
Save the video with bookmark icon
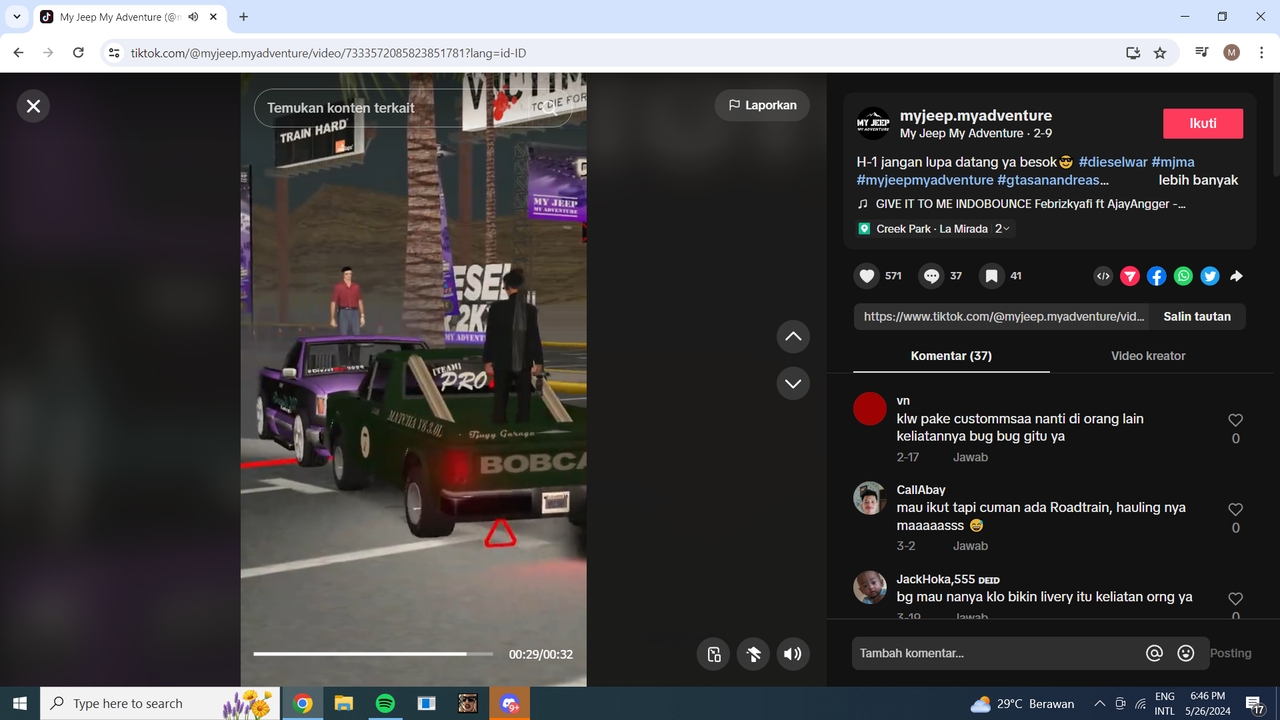(991, 276)
